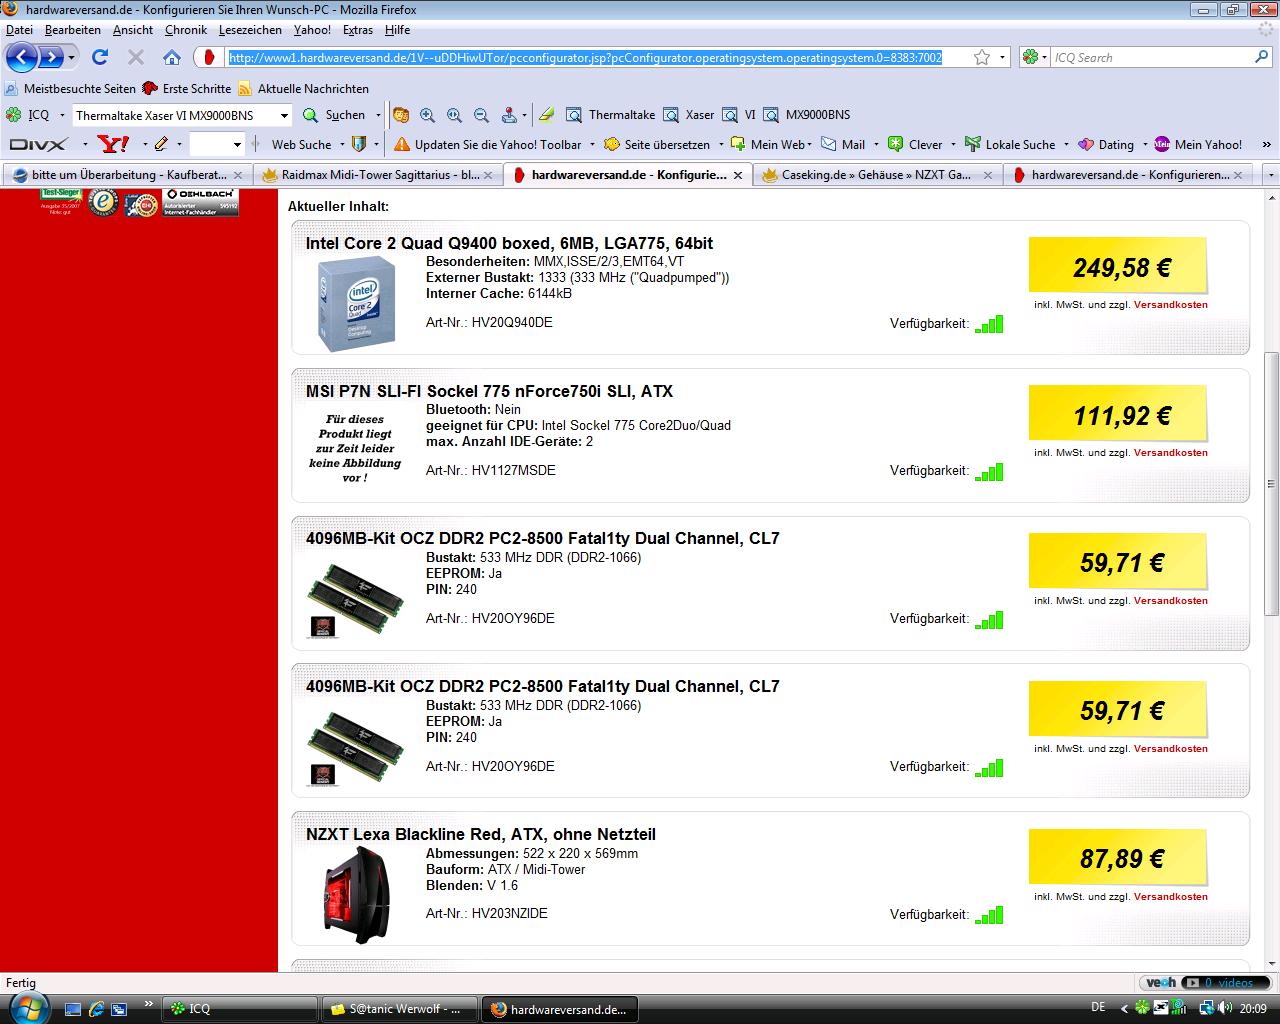Switch to the S@tanic Werwolf taskbar window

click(400, 1009)
